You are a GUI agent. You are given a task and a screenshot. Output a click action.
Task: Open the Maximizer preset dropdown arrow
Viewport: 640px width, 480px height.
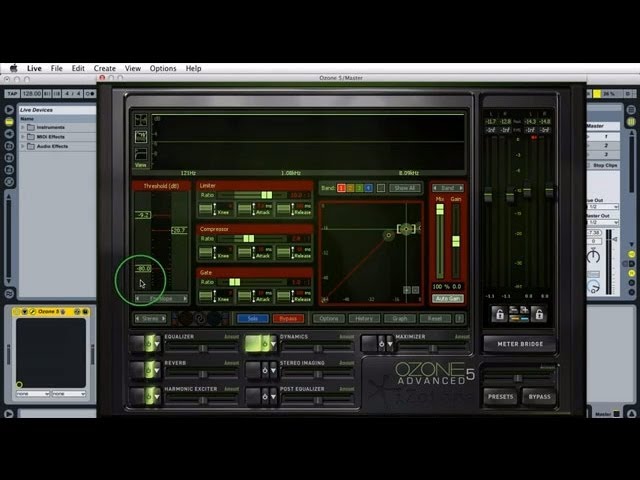point(390,344)
